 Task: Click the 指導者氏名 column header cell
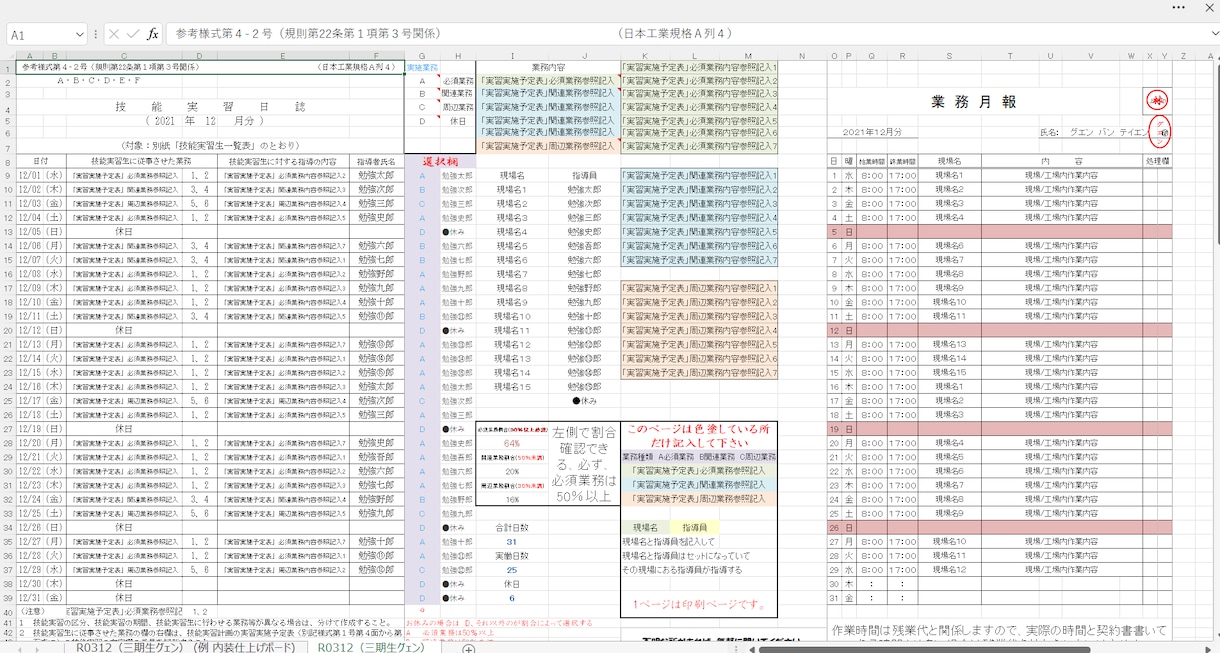point(376,160)
